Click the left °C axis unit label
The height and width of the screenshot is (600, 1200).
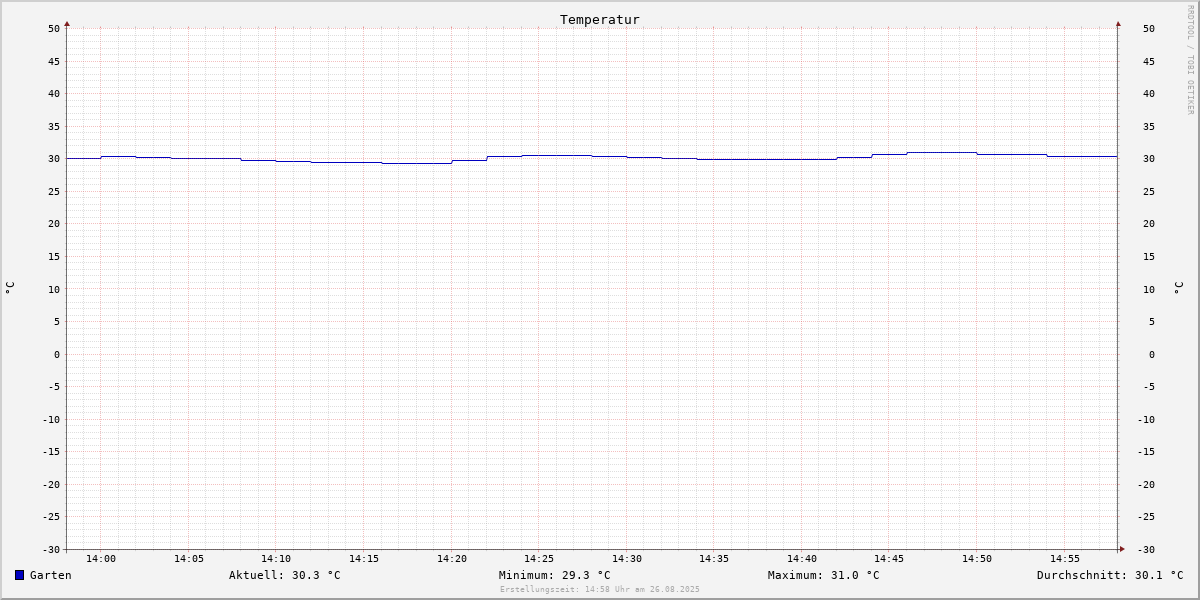tap(10, 287)
